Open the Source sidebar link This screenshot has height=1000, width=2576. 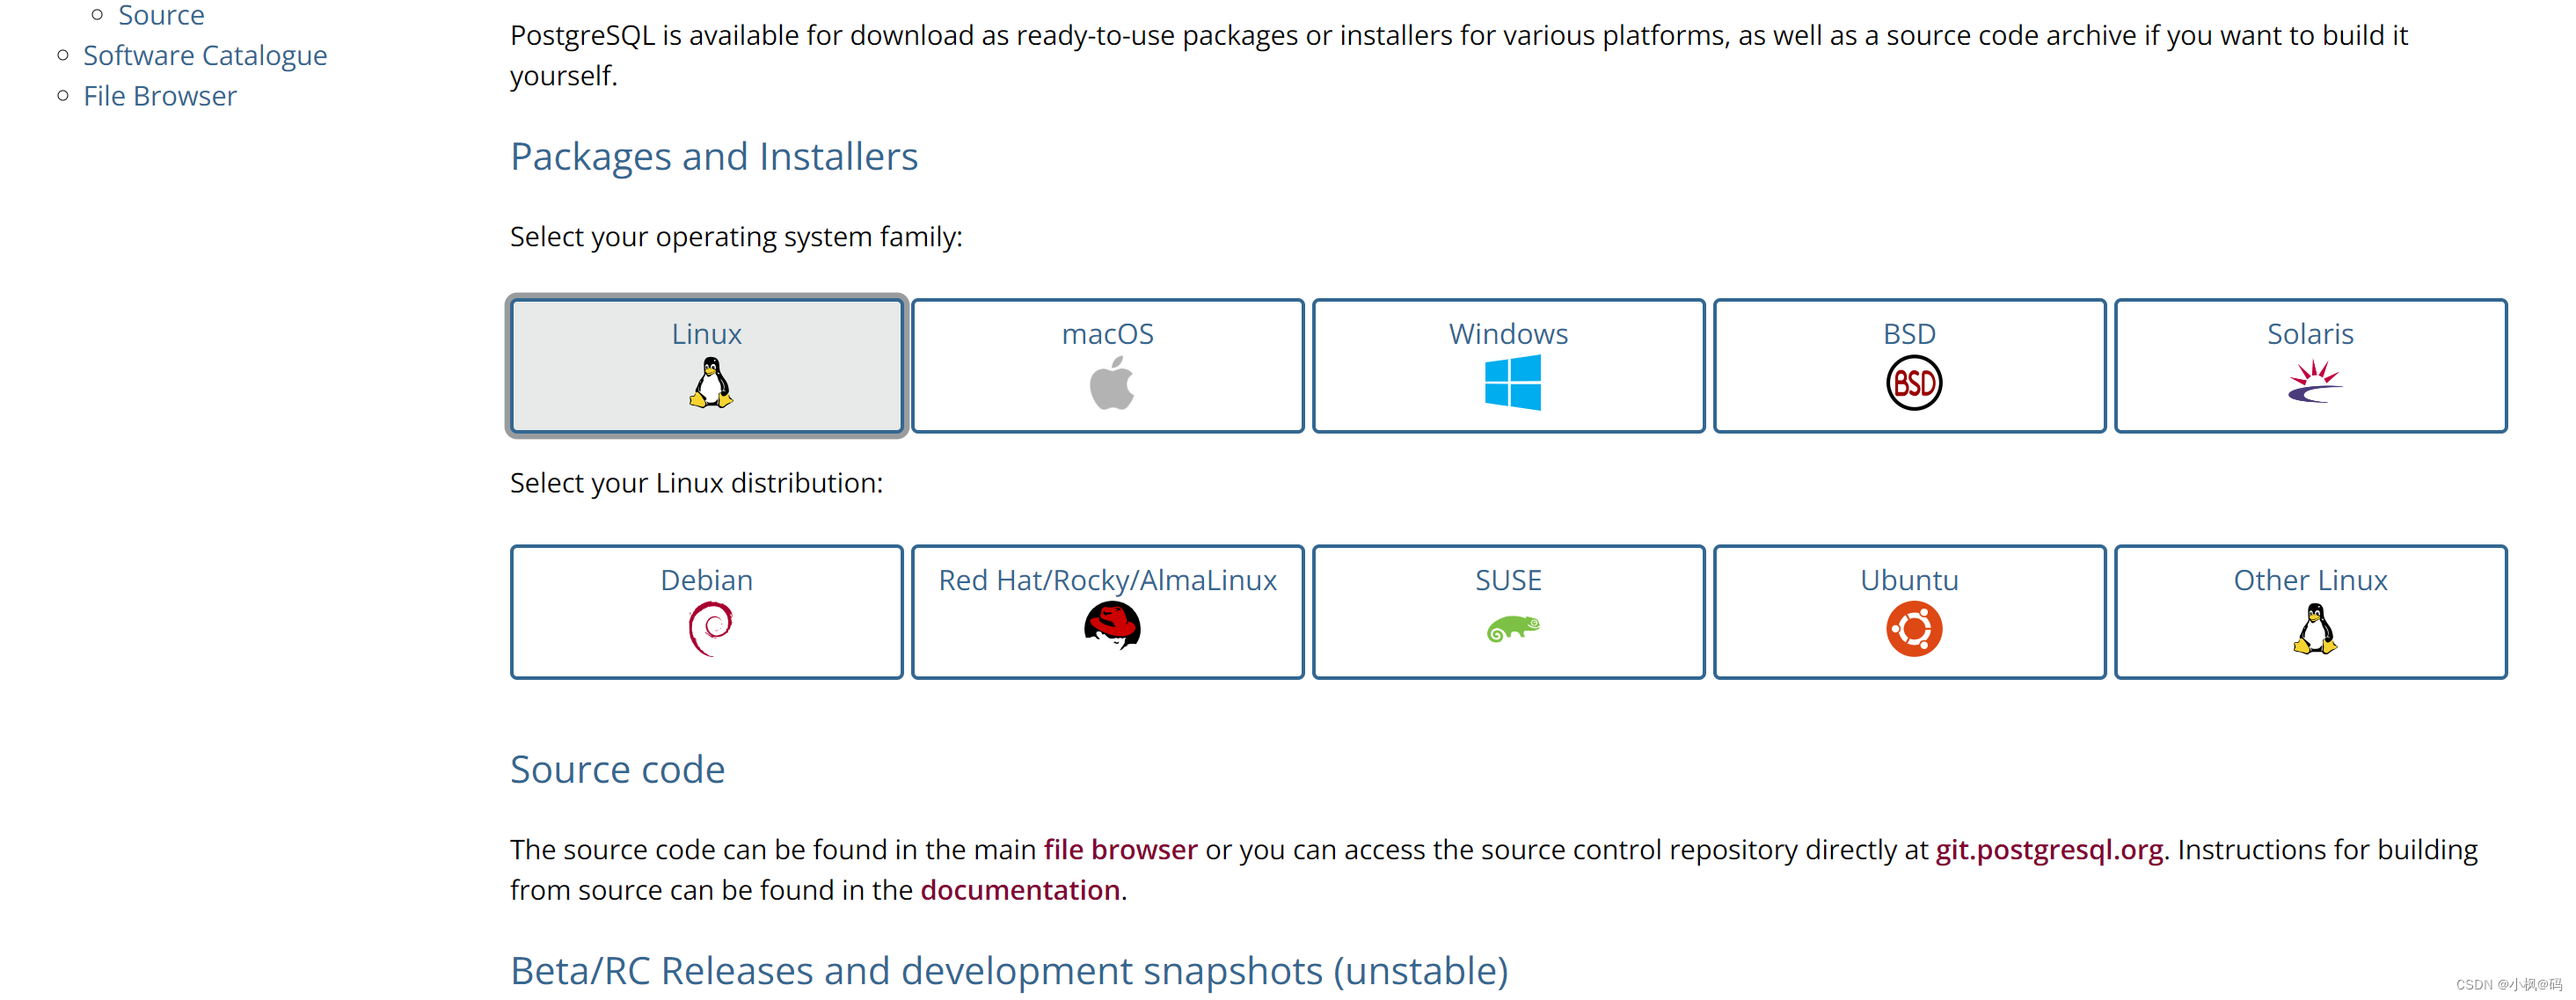161,15
